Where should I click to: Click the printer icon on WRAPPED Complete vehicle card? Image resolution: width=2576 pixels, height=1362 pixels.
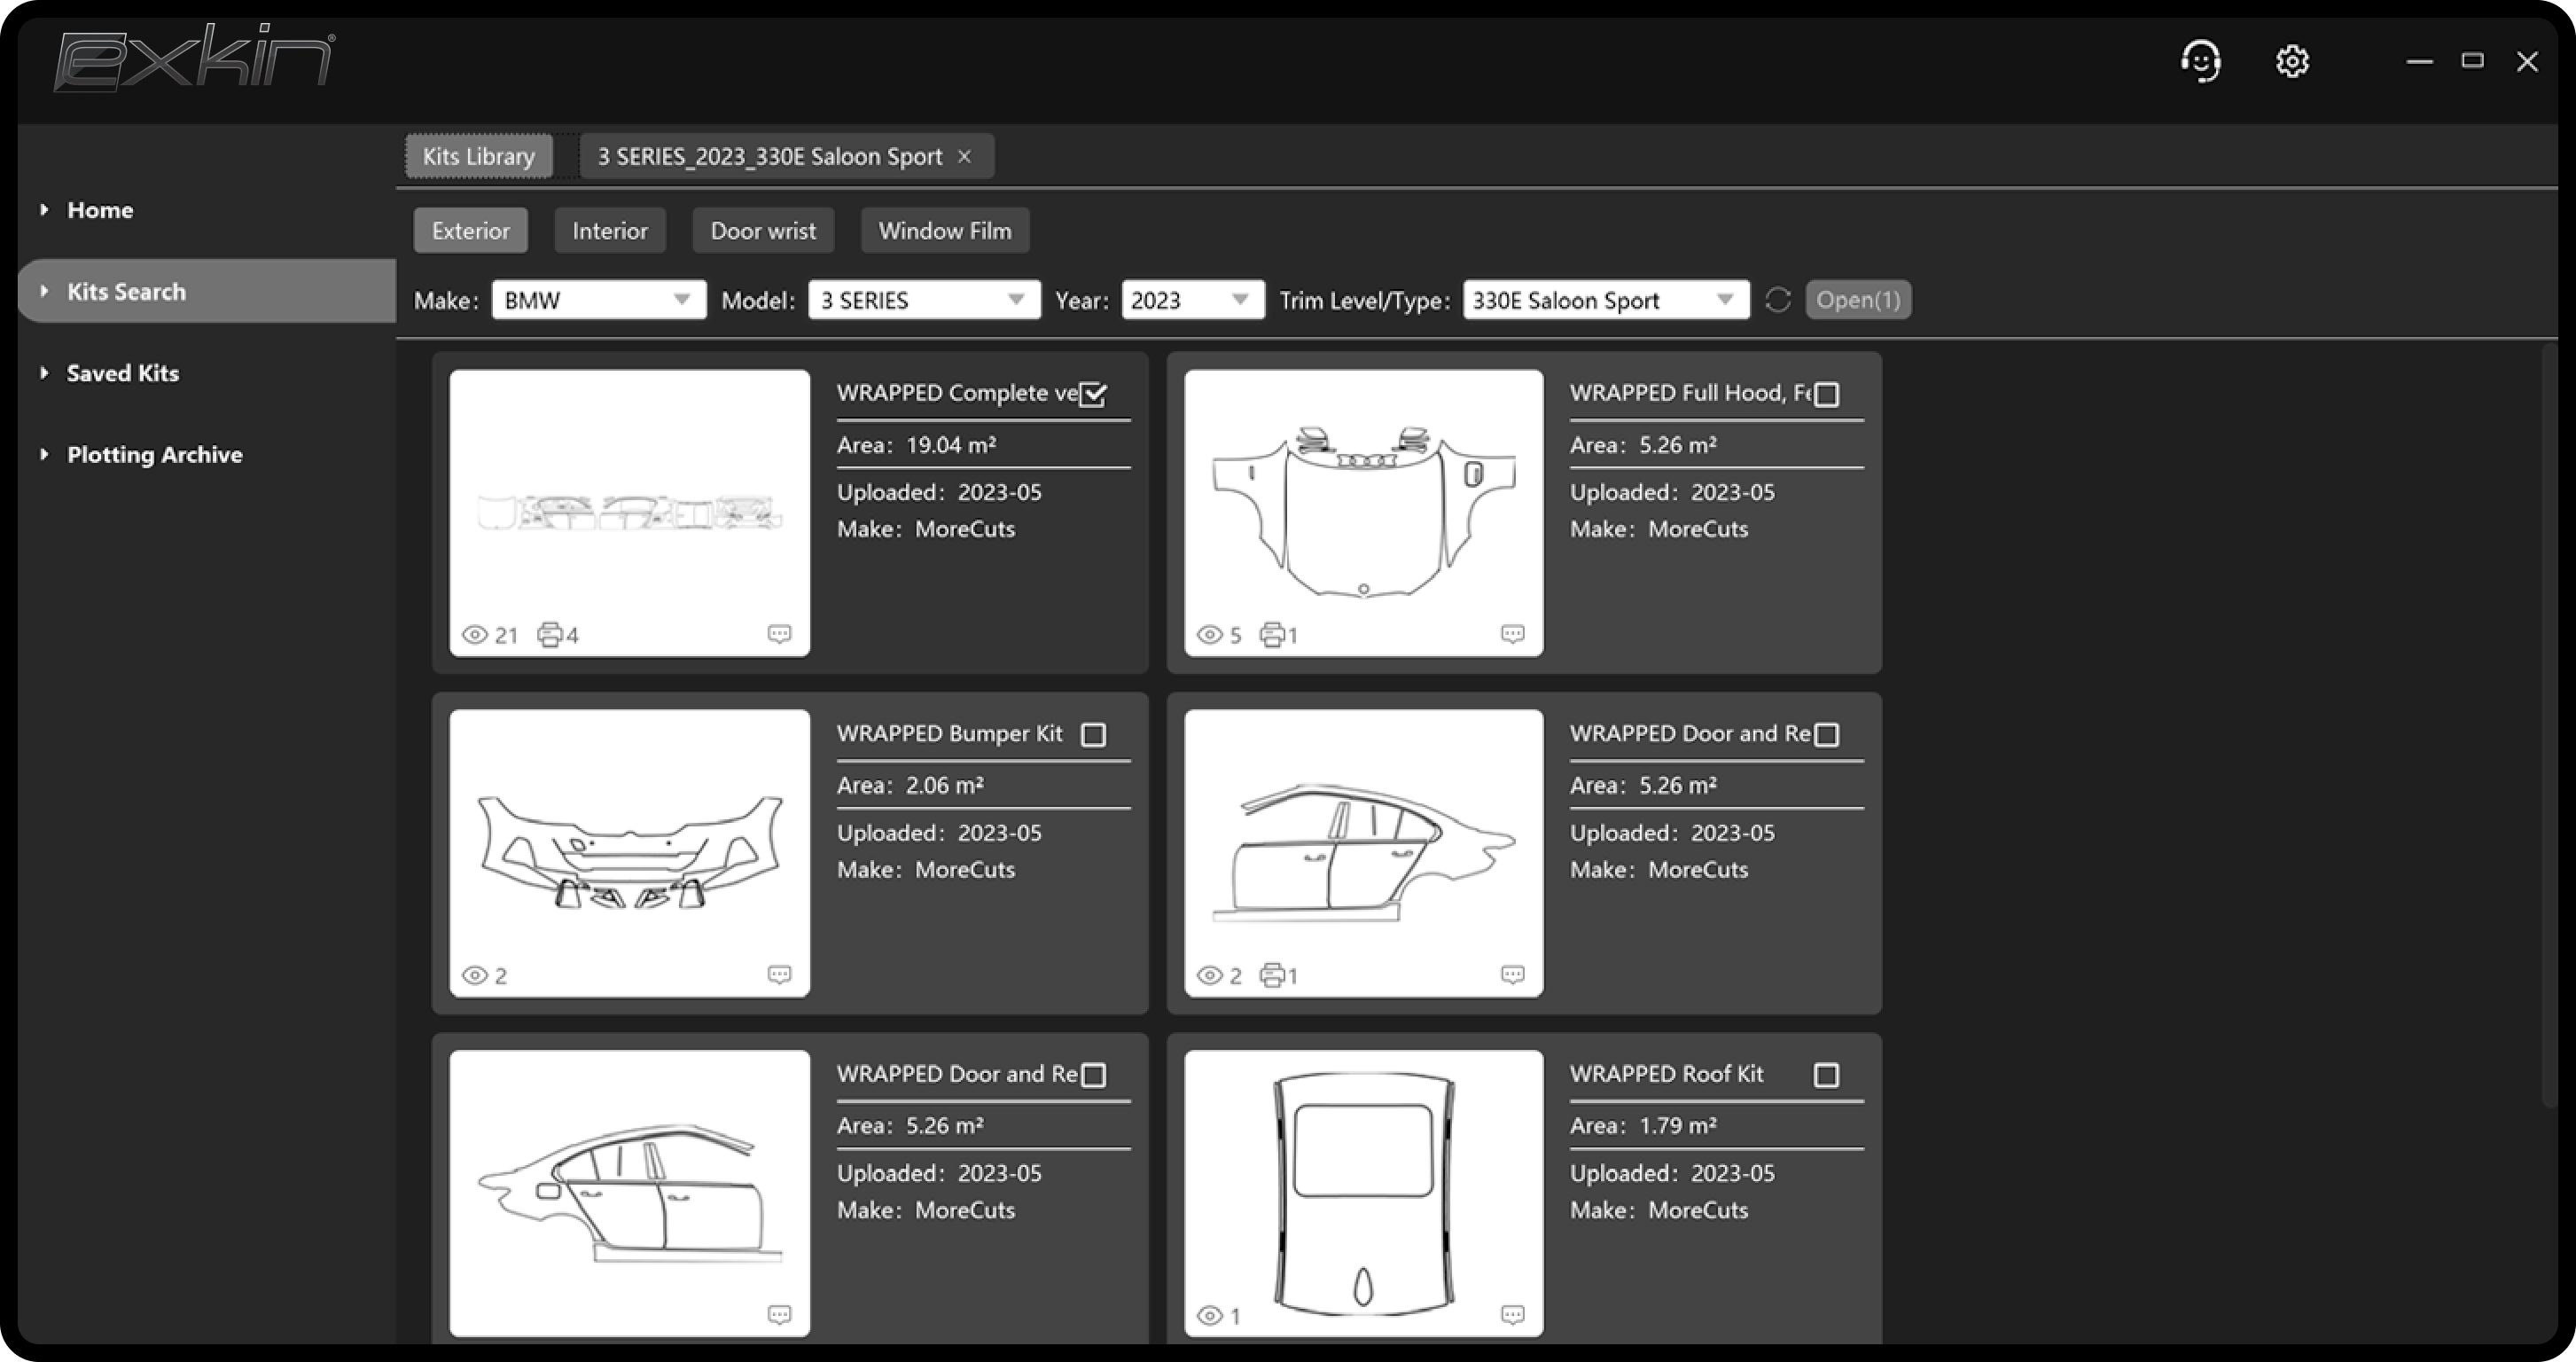point(548,634)
